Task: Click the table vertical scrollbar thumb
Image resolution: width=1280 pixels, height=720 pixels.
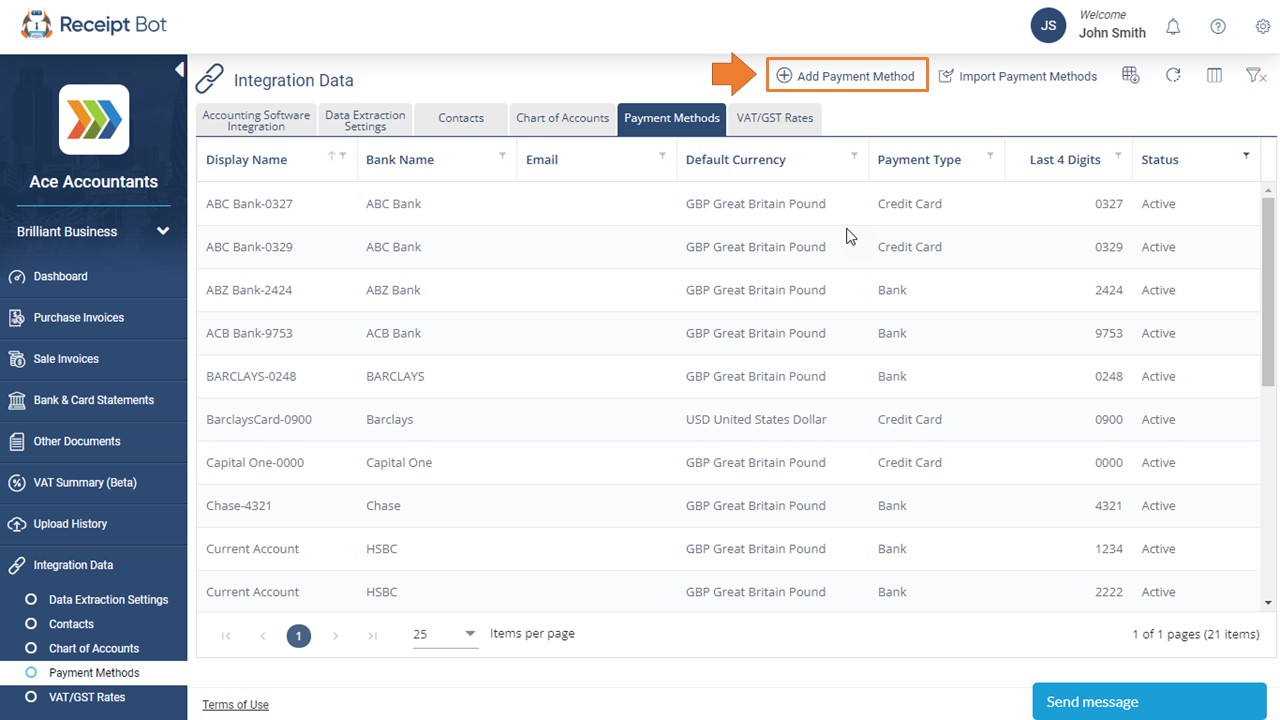Action: pyautogui.click(x=1268, y=291)
